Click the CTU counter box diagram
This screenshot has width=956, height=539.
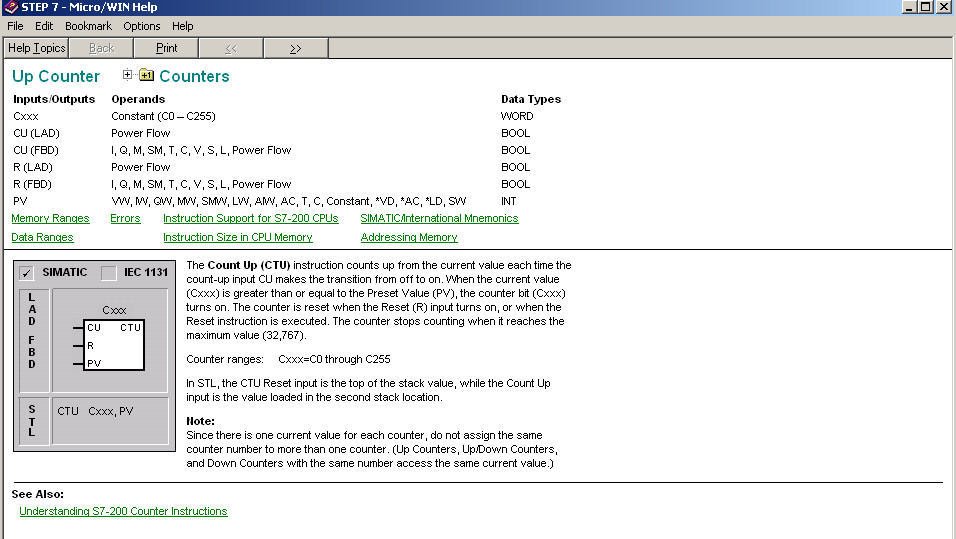click(x=113, y=344)
